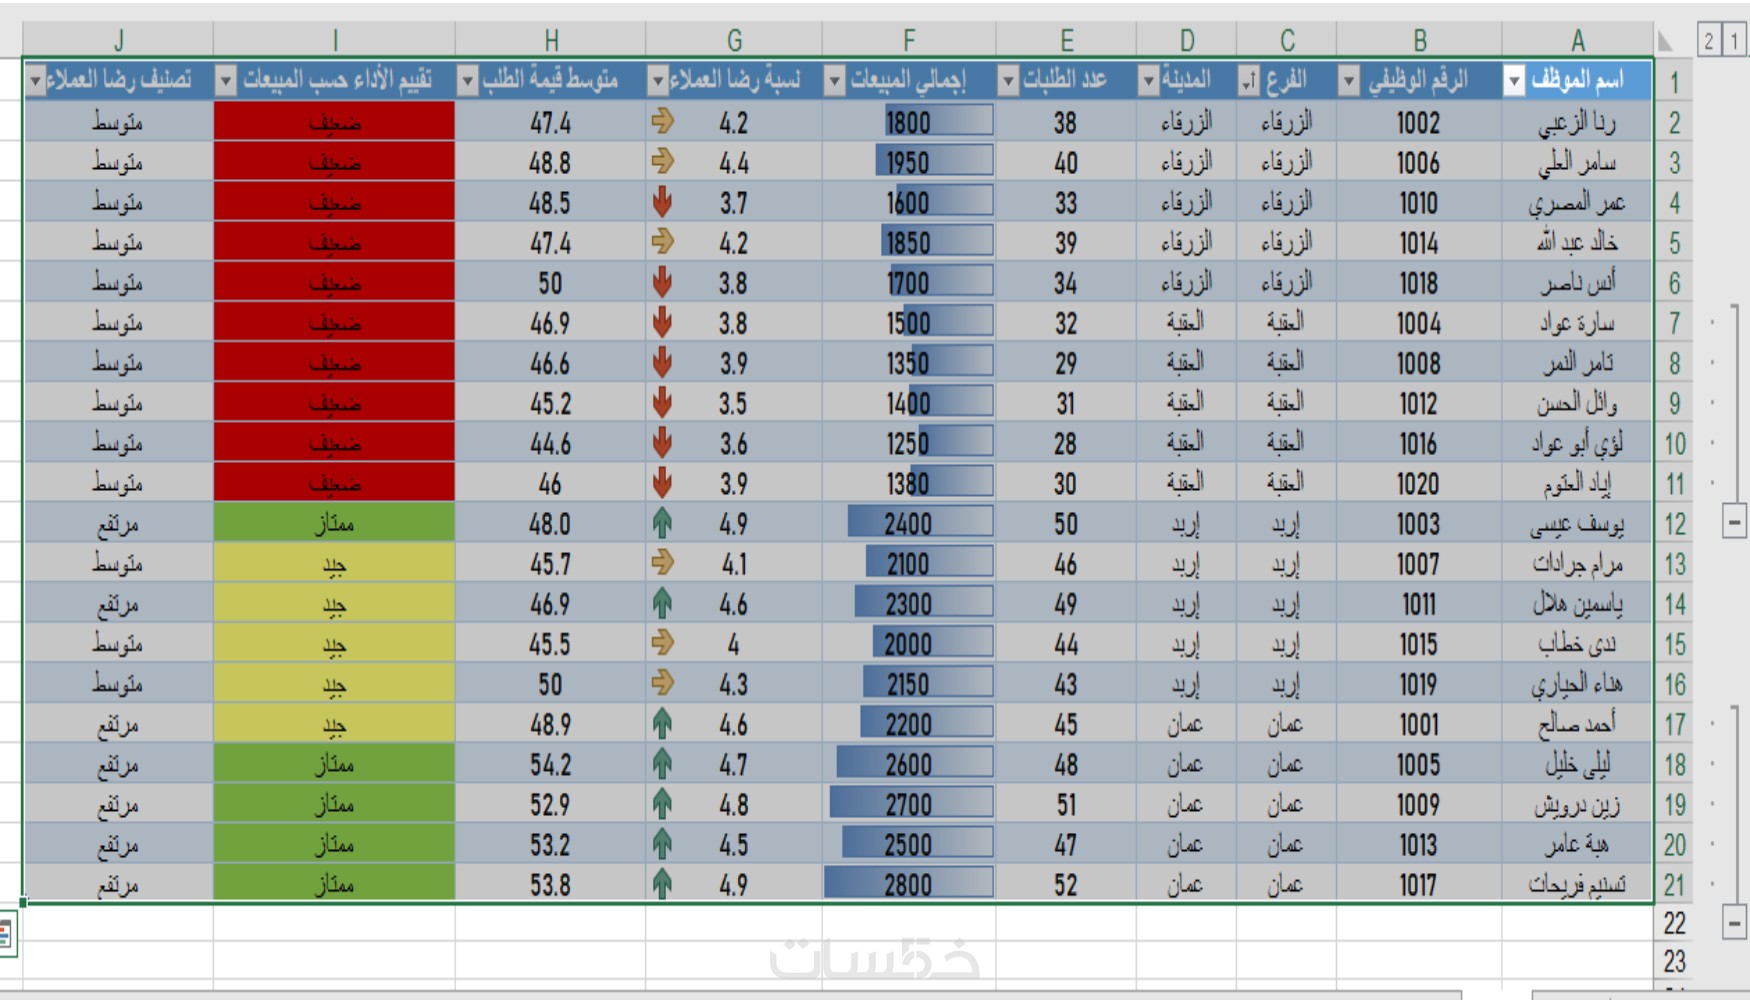Click the red ضعيف cell in سامر العلي's row
This screenshot has height=1000, width=1750.
tap(334, 162)
